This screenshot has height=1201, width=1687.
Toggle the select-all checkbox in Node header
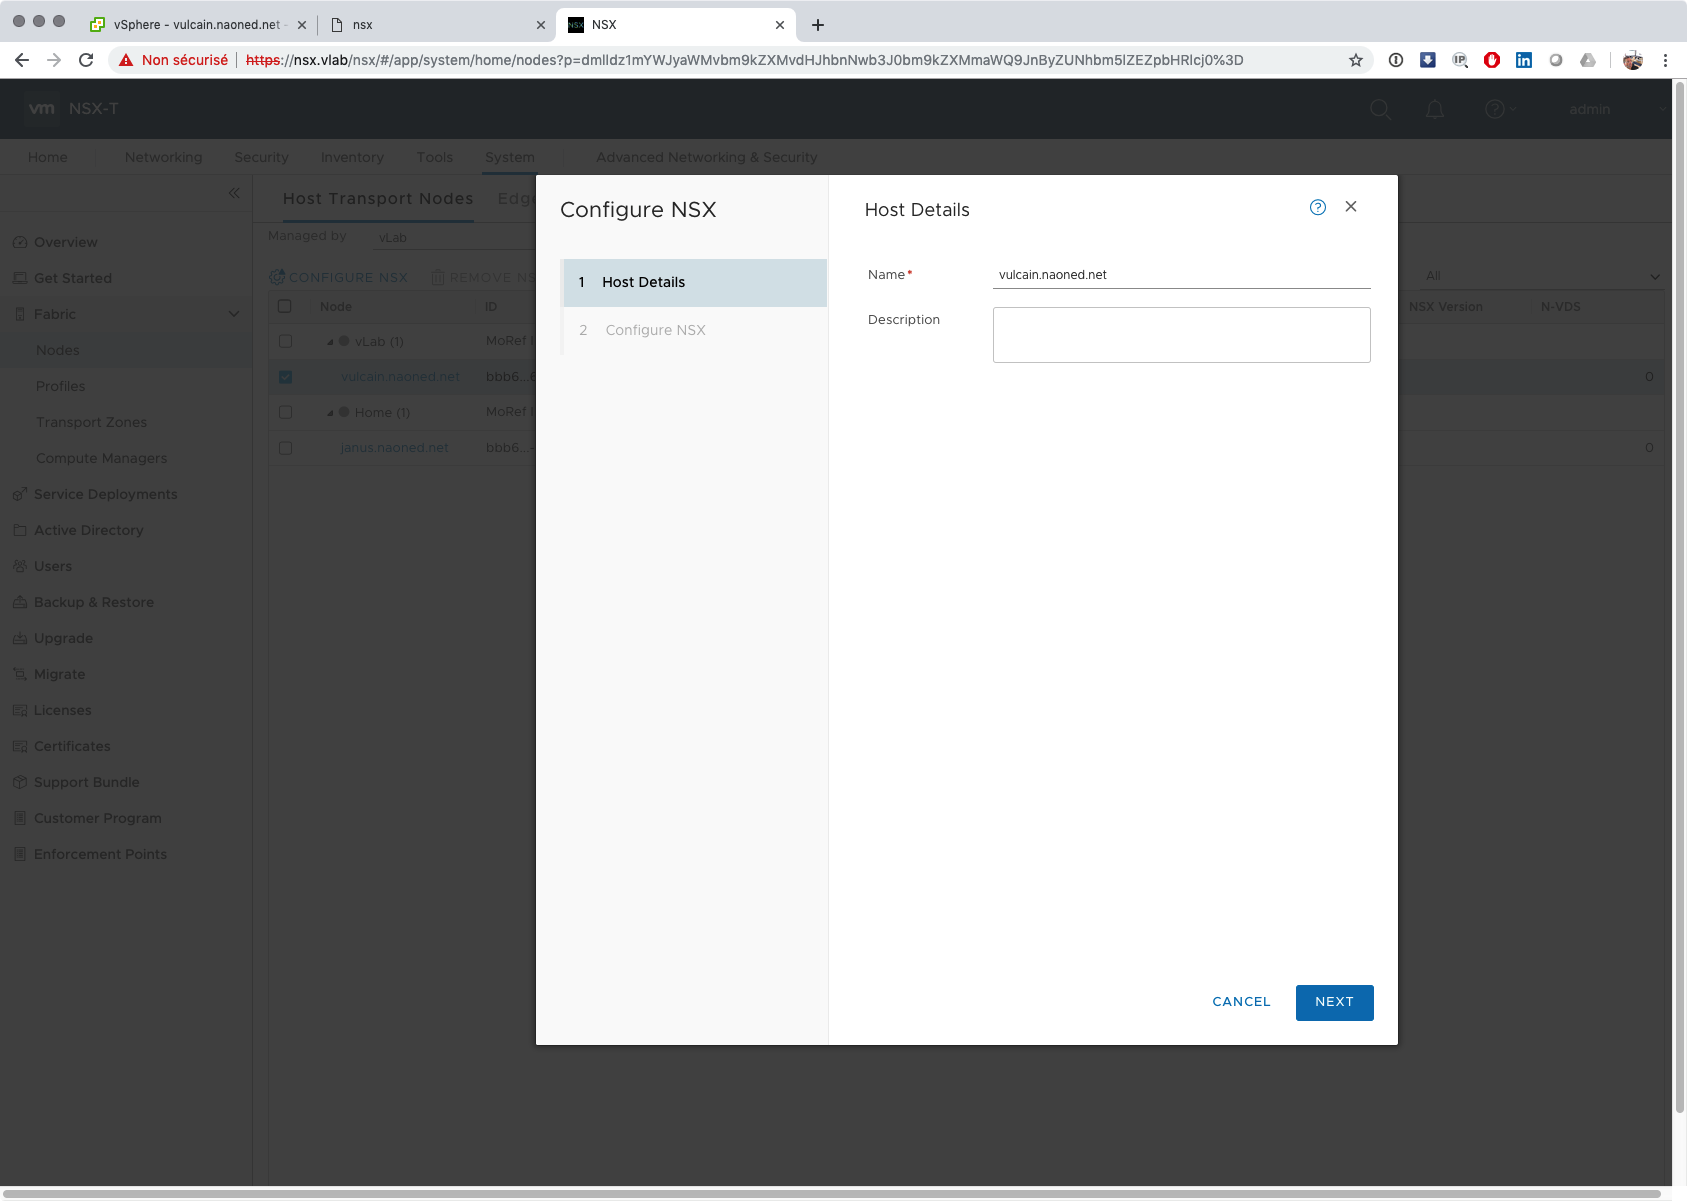[x=285, y=307]
